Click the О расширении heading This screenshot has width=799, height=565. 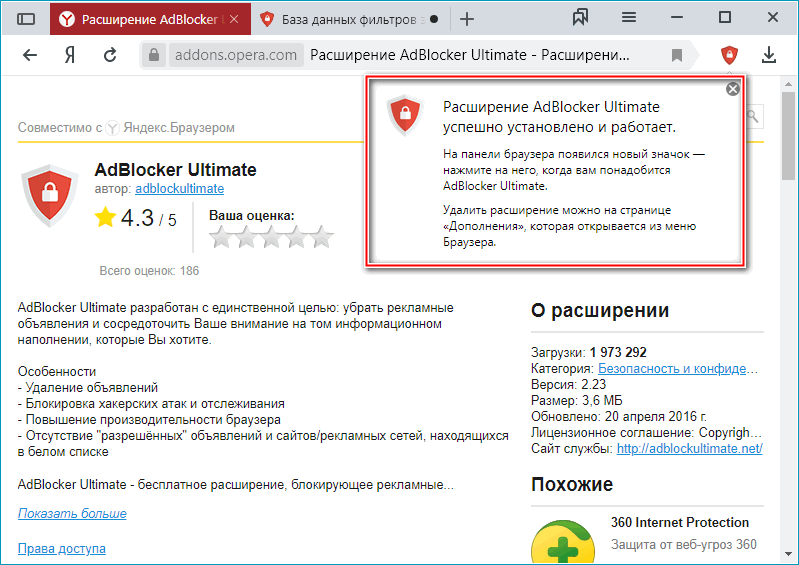pos(600,310)
